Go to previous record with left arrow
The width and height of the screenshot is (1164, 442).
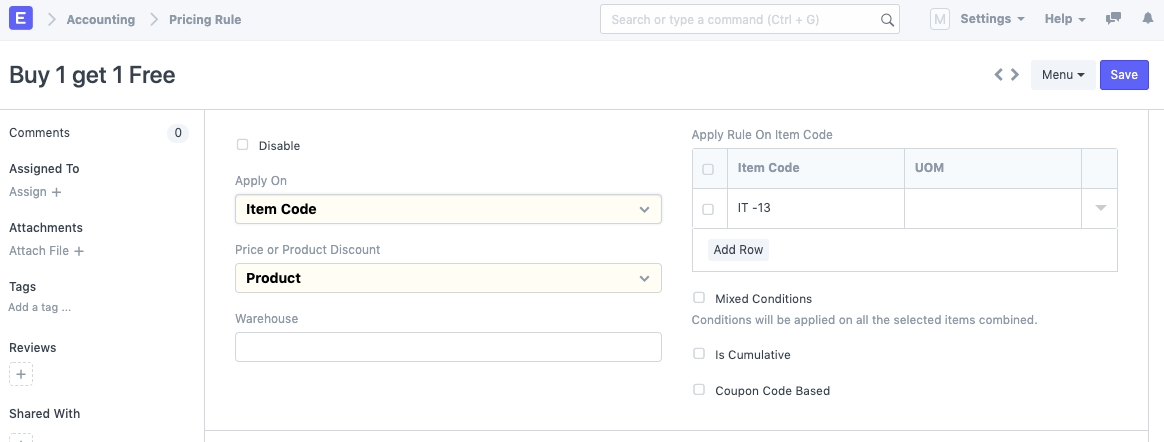[x=998, y=75]
